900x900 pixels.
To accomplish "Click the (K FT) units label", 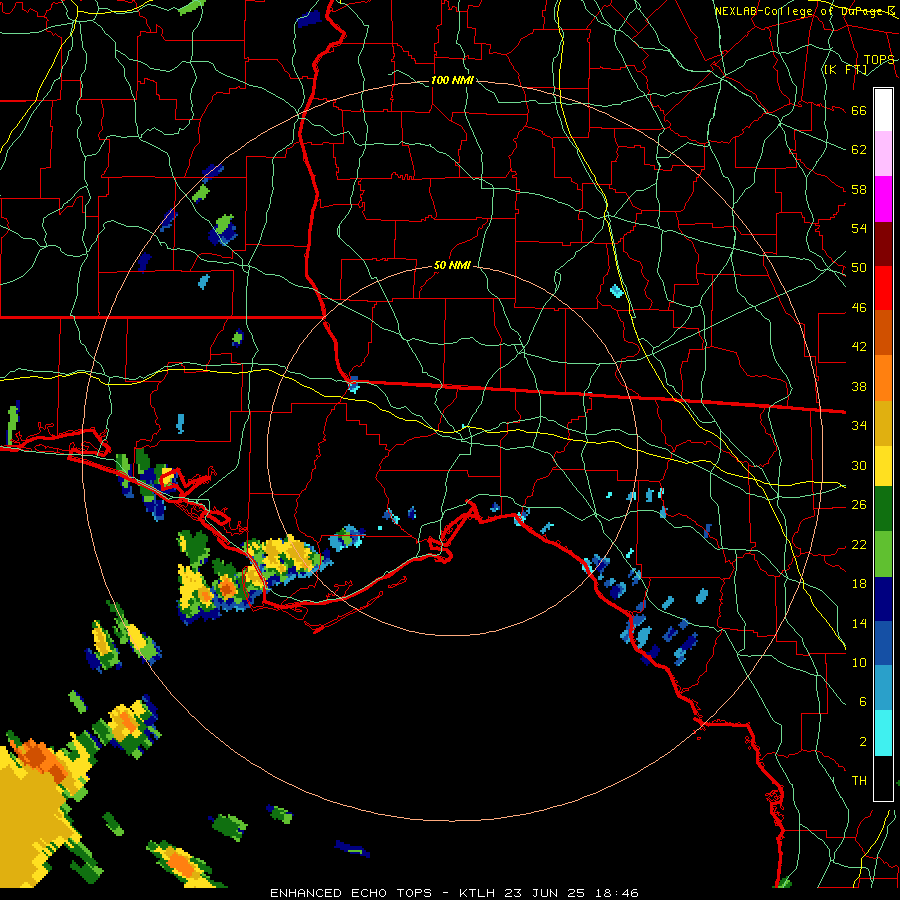I will pos(845,69).
